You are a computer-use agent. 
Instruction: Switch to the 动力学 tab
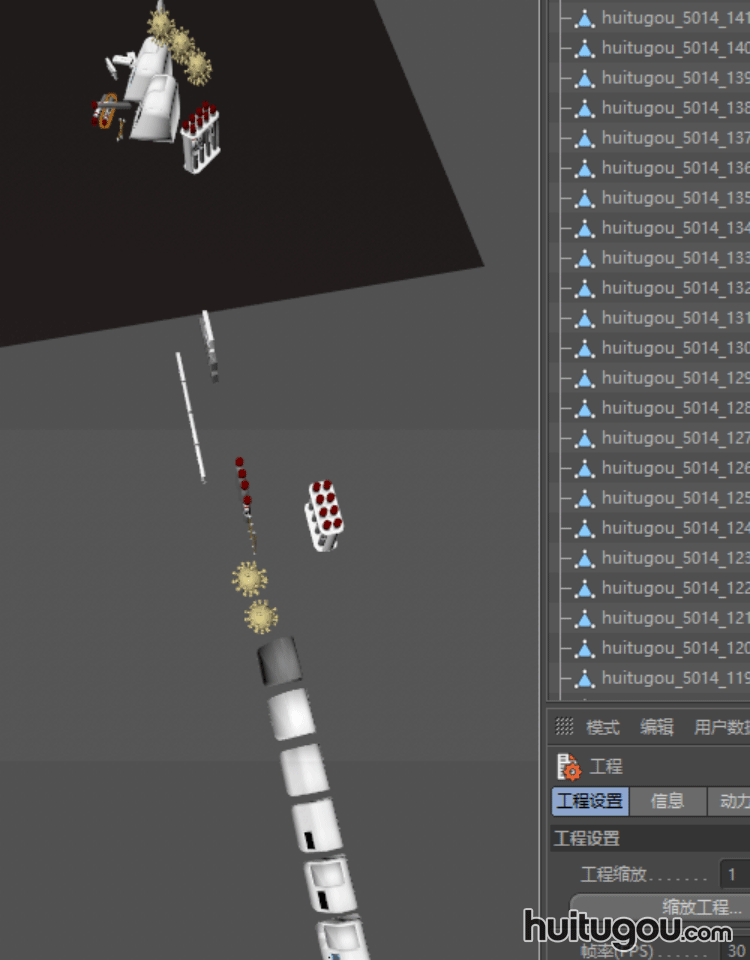pyautogui.click(x=729, y=801)
